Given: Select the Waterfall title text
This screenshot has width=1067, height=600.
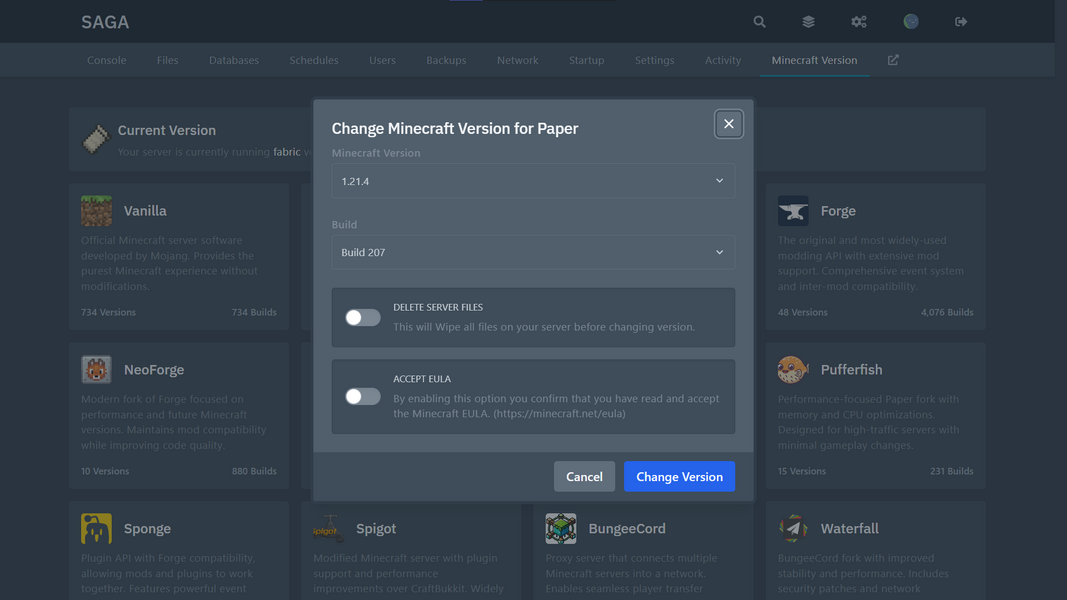Looking at the screenshot, I should click(849, 529).
